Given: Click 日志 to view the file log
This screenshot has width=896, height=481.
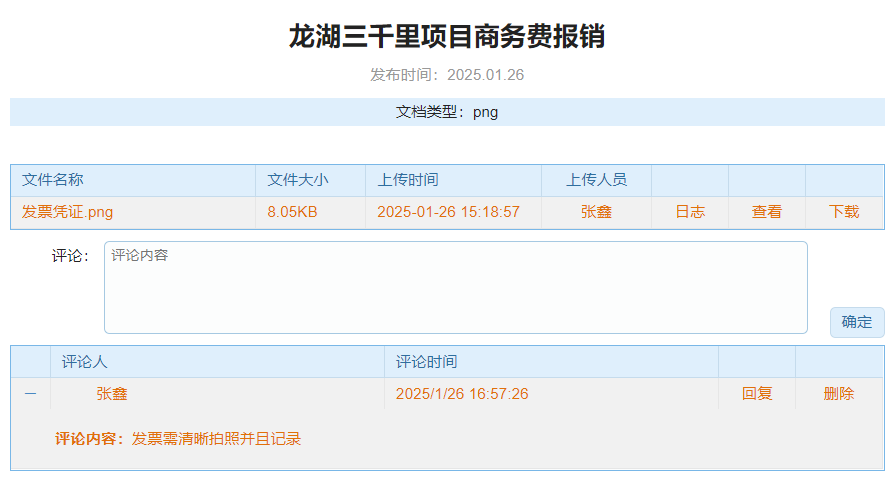Looking at the screenshot, I should point(690,212).
